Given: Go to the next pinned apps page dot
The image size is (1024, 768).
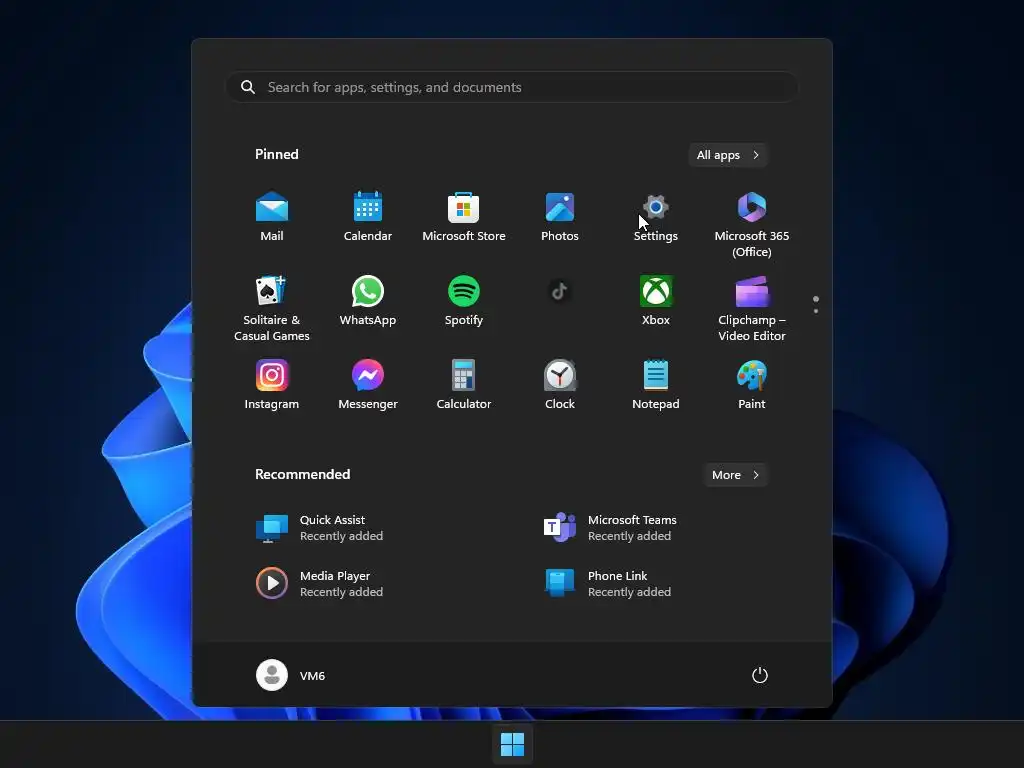Looking at the screenshot, I should pos(816,311).
